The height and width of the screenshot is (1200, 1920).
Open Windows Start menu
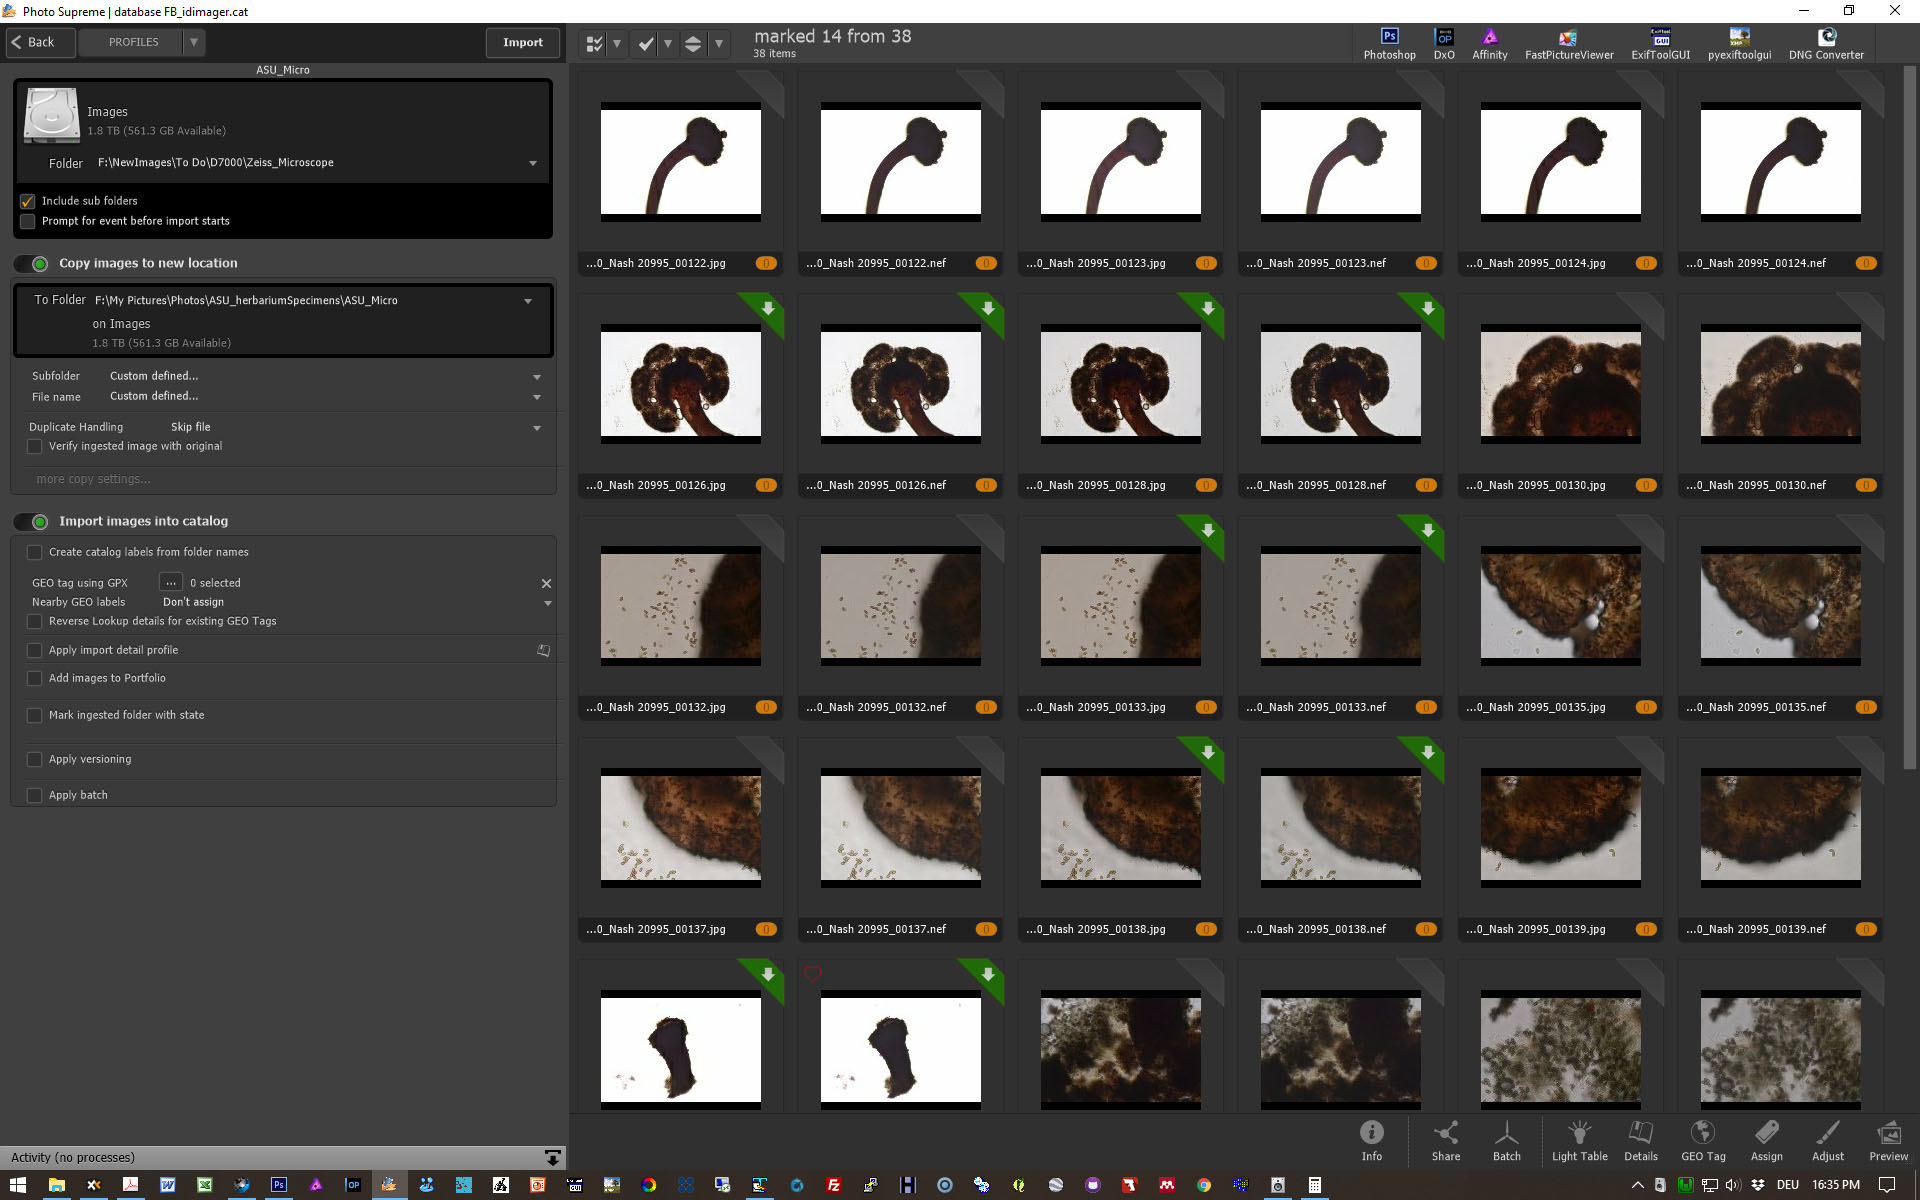pyautogui.click(x=18, y=1185)
